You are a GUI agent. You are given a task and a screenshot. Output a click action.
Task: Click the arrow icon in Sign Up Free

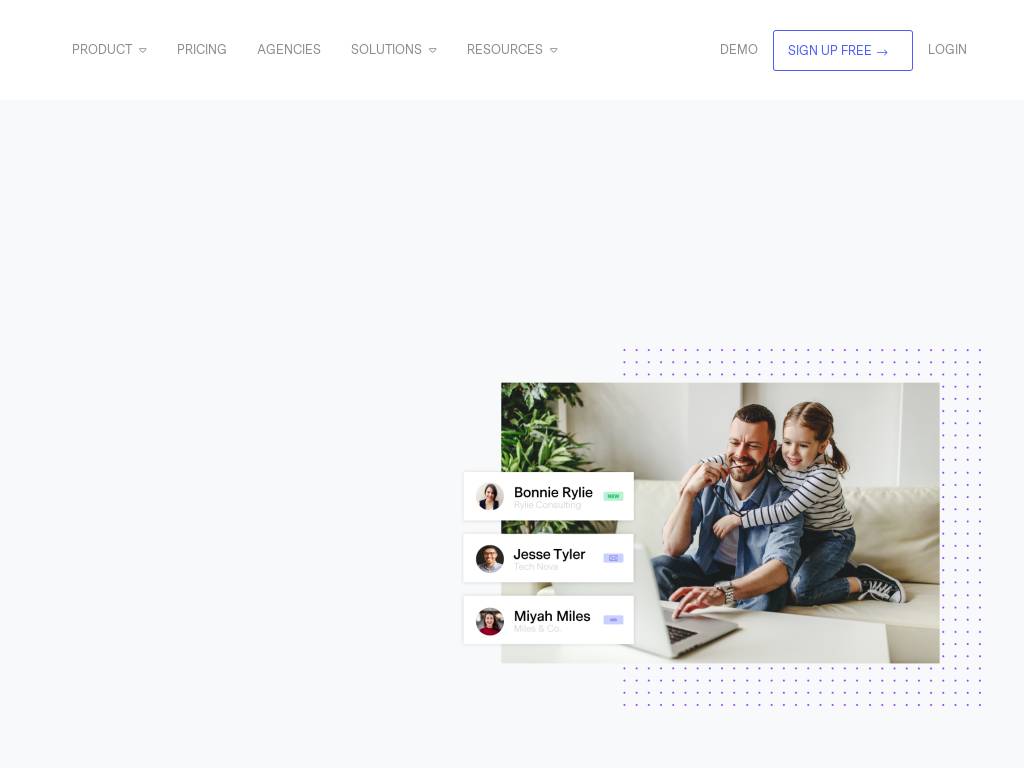(x=882, y=52)
